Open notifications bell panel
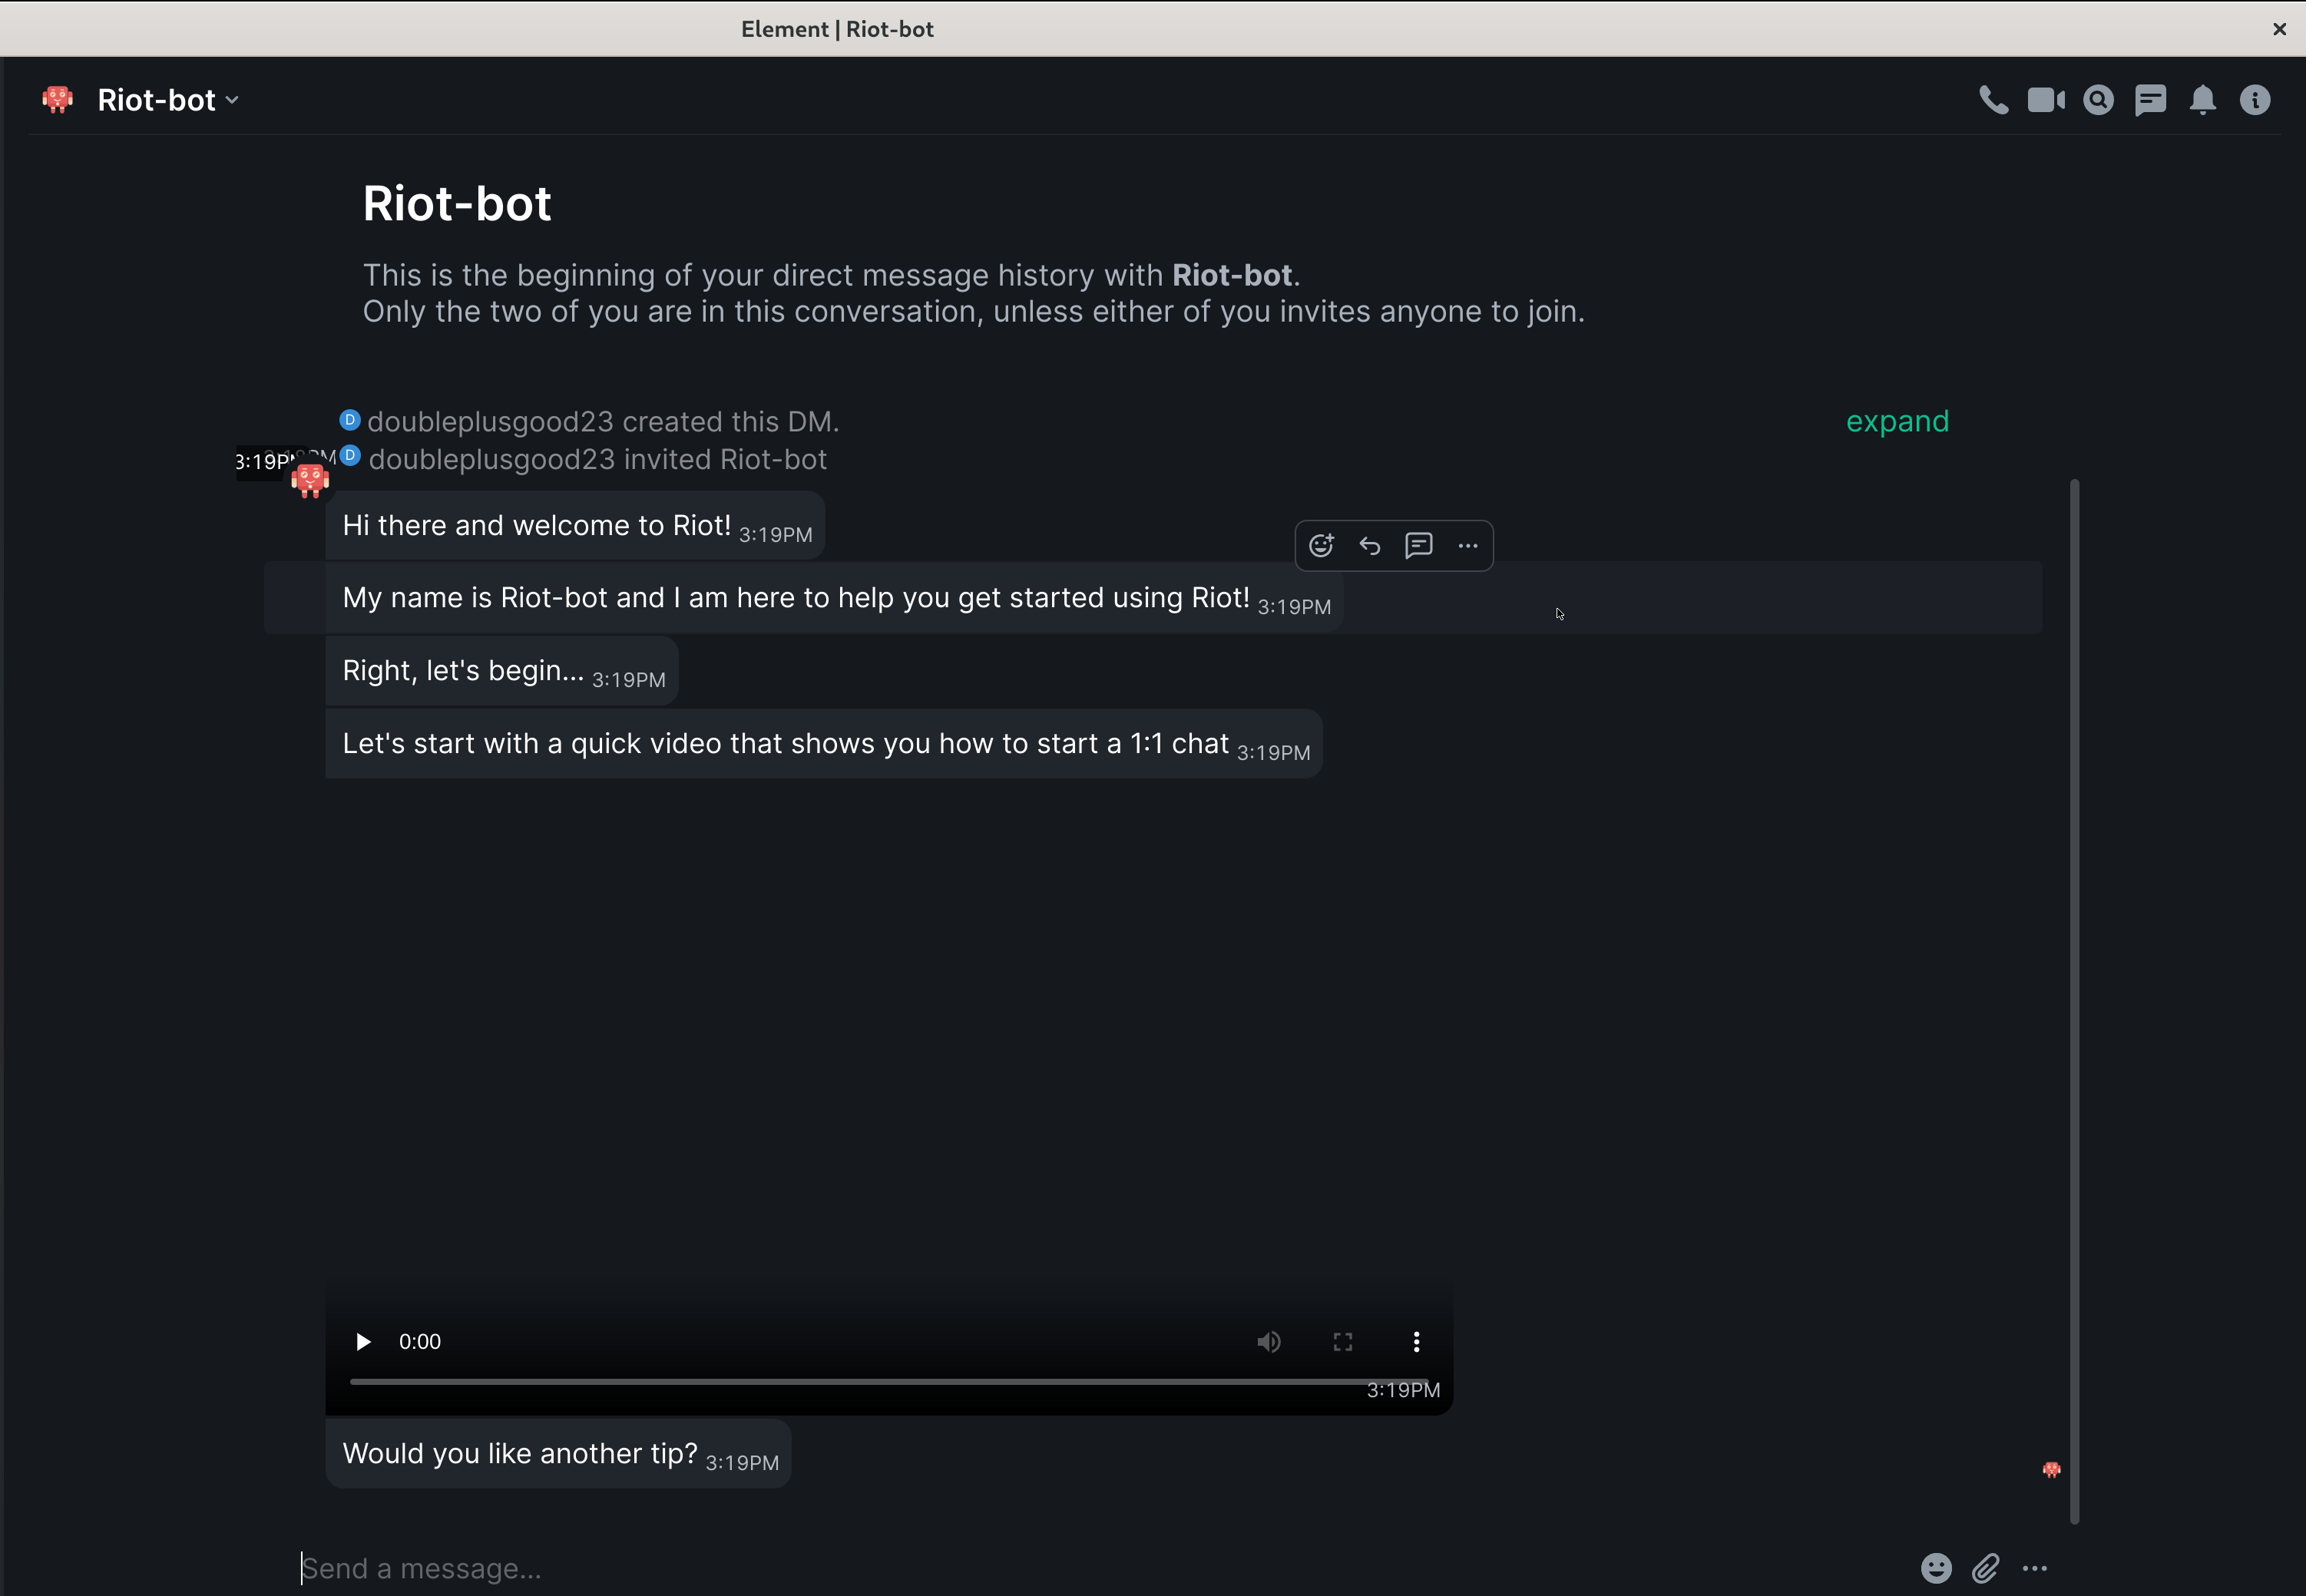Screen dimensions: 2306x1596 tap(2202, 100)
